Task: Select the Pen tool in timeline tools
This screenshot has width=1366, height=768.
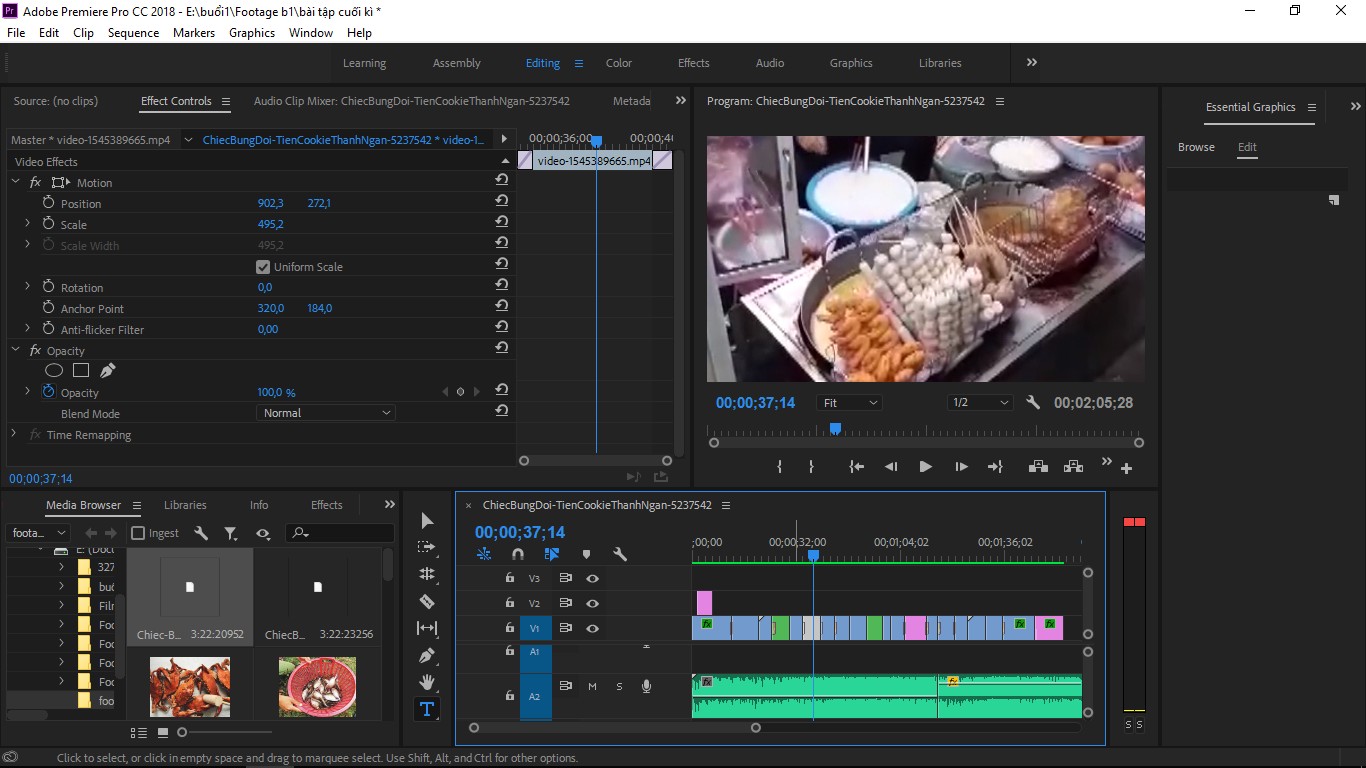Action: click(427, 655)
